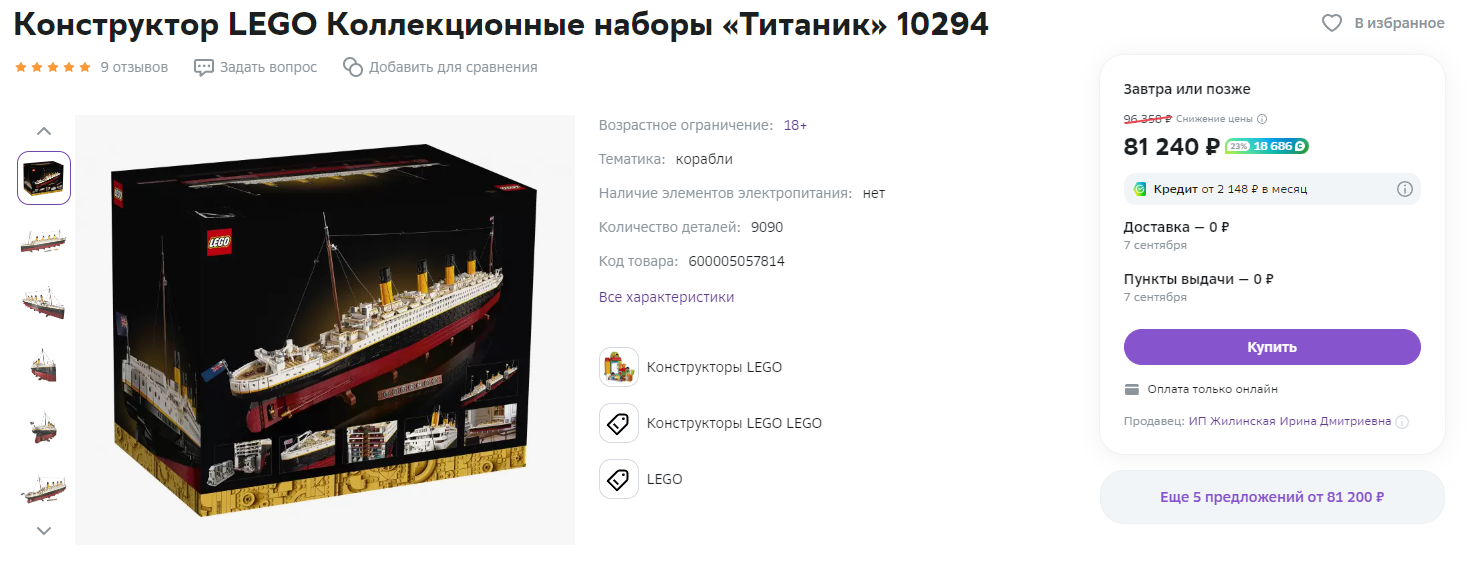This screenshot has height=573, width=1467.
Task: Open the credit info circle icon
Action: [x=1404, y=189]
